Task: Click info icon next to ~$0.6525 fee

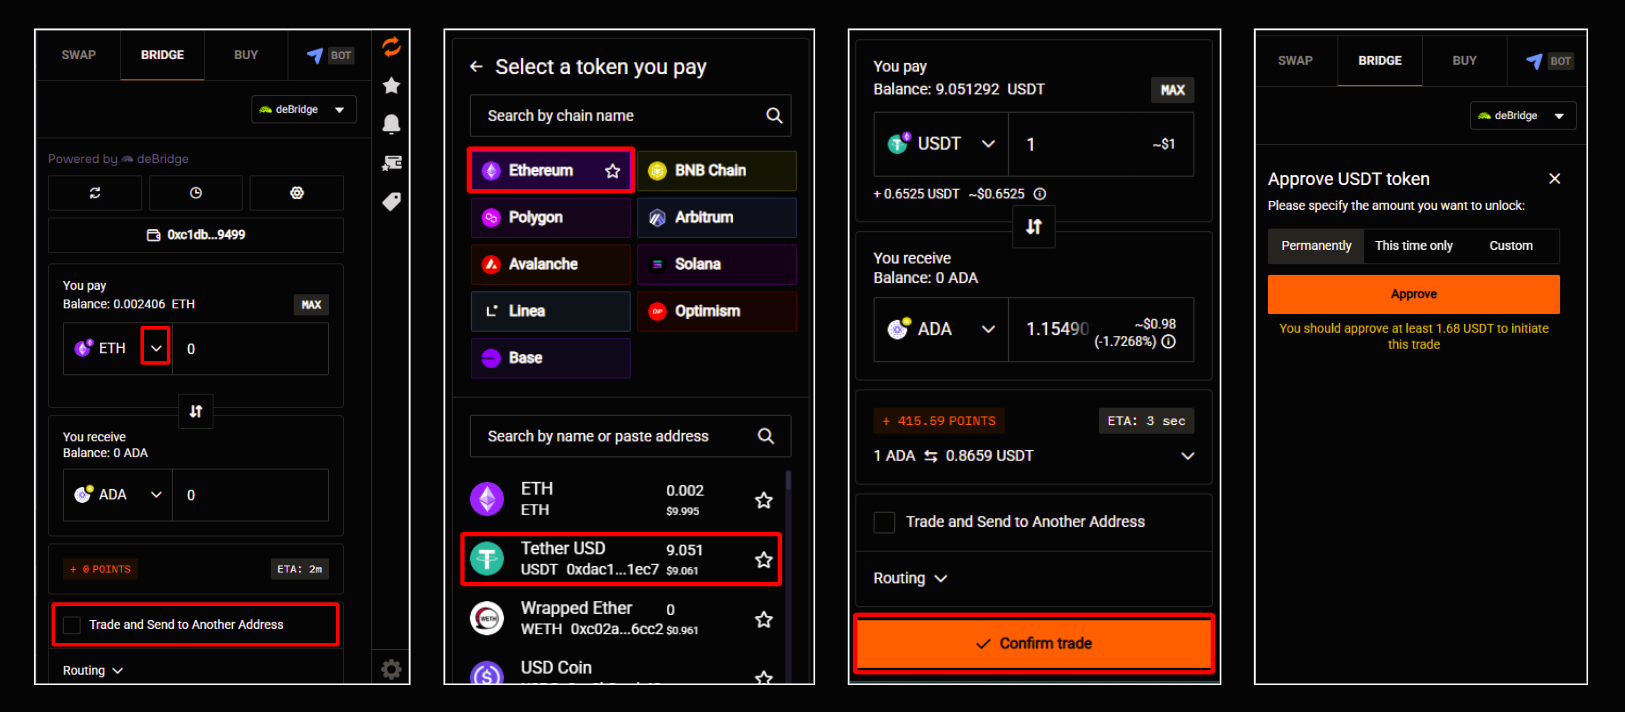Action: 1040,194
